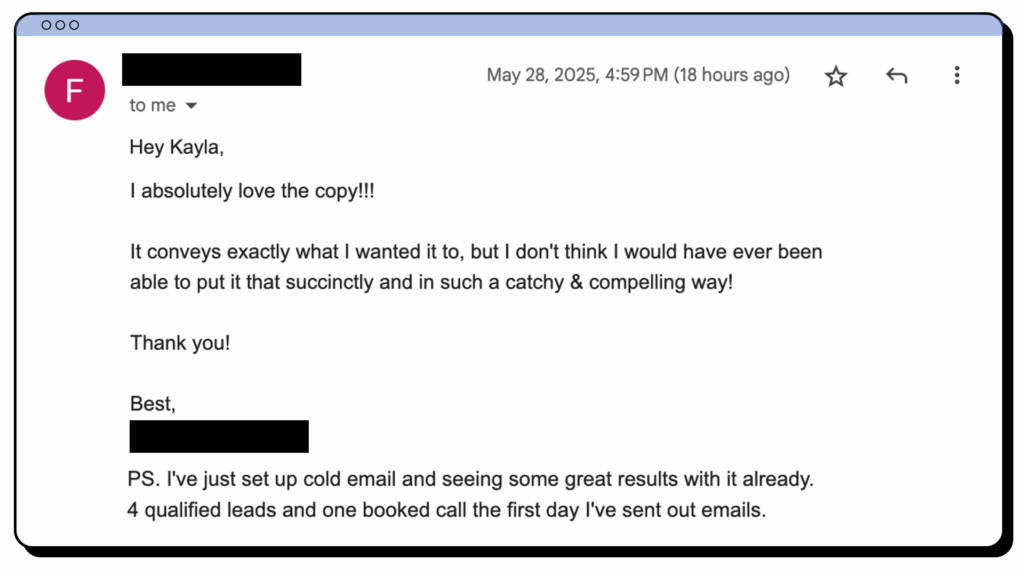Click the leftmost window circle in title bar
1024x576 pixels.
pyautogui.click(x=46, y=25)
